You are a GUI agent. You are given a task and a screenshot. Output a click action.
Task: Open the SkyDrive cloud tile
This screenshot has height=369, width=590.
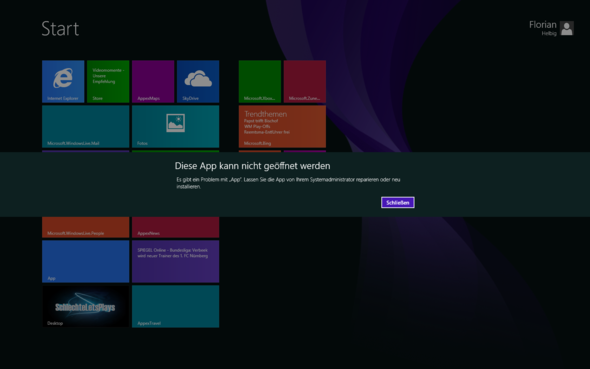point(198,81)
